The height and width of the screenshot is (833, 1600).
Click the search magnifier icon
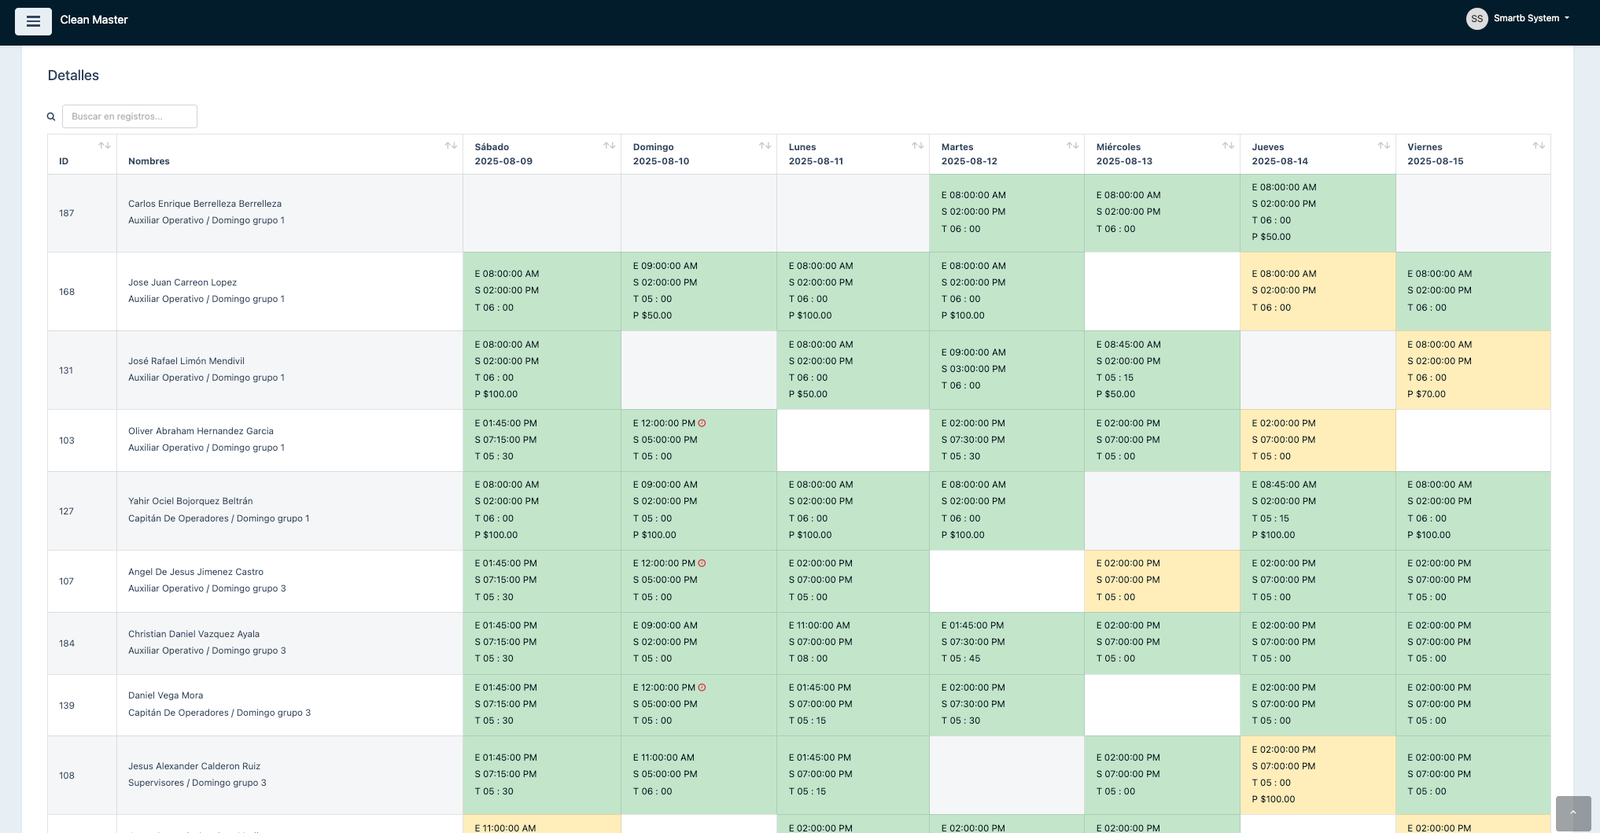coord(51,117)
